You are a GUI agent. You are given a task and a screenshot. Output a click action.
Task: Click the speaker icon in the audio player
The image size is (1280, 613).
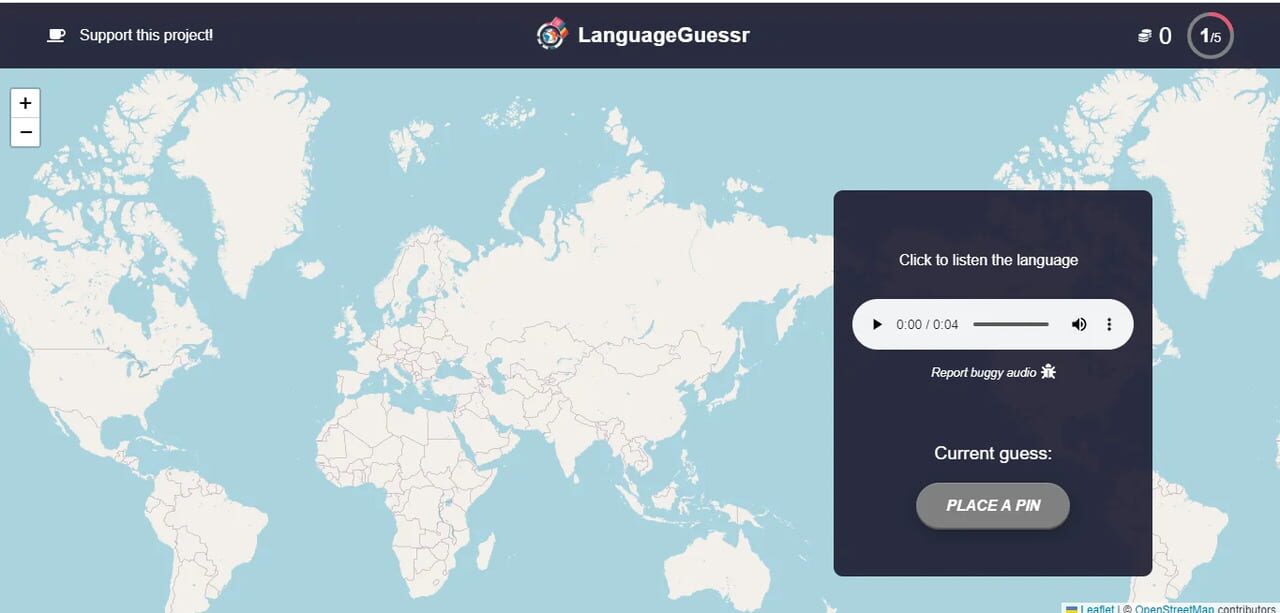click(1078, 324)
